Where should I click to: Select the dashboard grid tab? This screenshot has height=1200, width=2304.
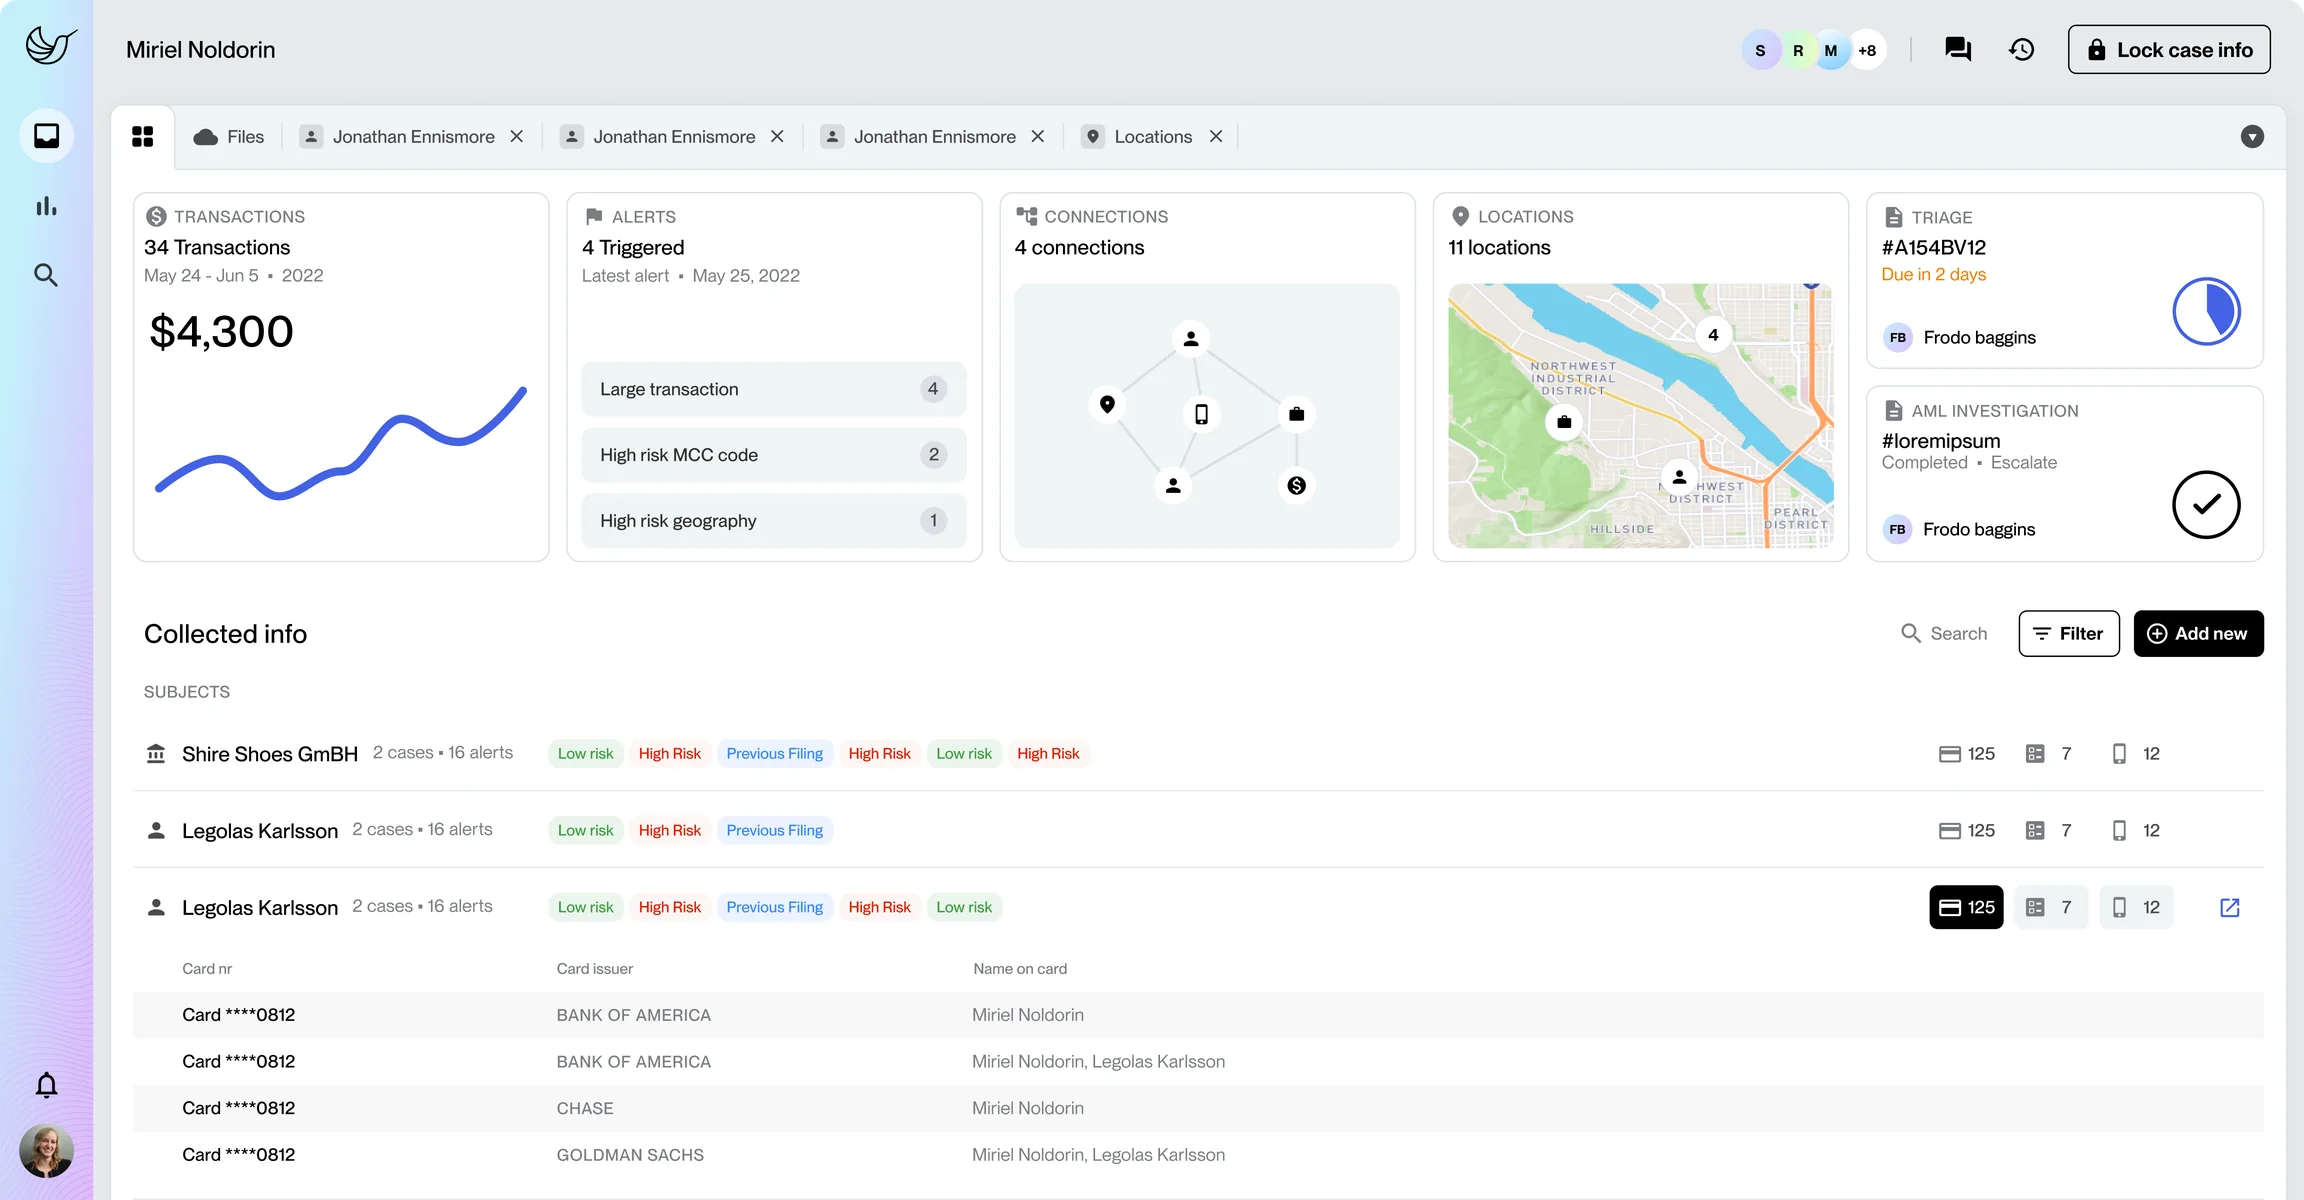tap(143, 137)
